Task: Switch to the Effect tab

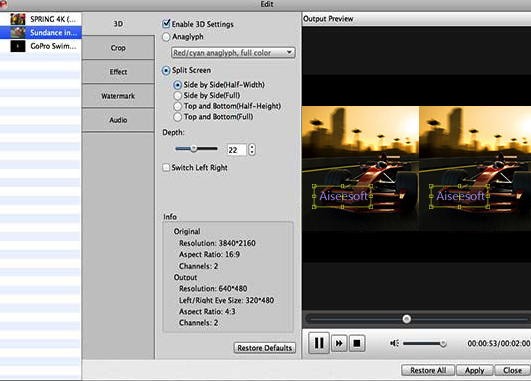Action: (118, 72)
